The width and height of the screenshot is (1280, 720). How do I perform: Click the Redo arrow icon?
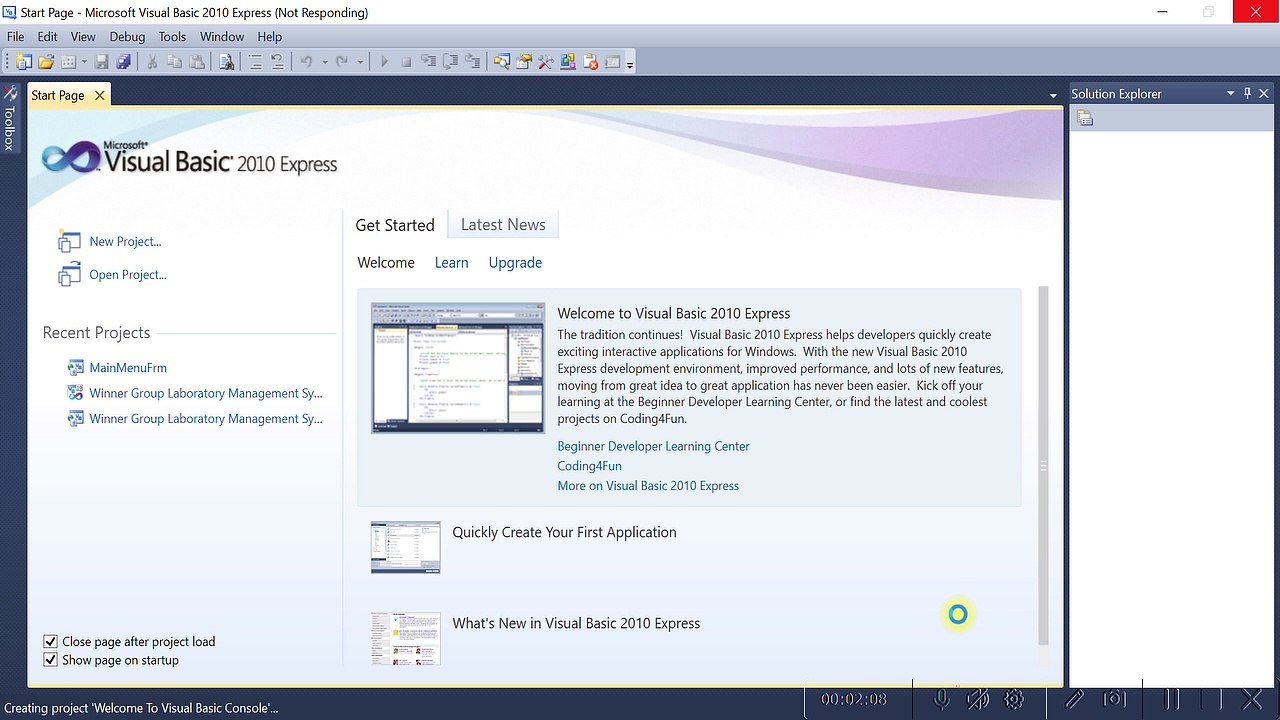pyautogui.click(x=342, y=62)
